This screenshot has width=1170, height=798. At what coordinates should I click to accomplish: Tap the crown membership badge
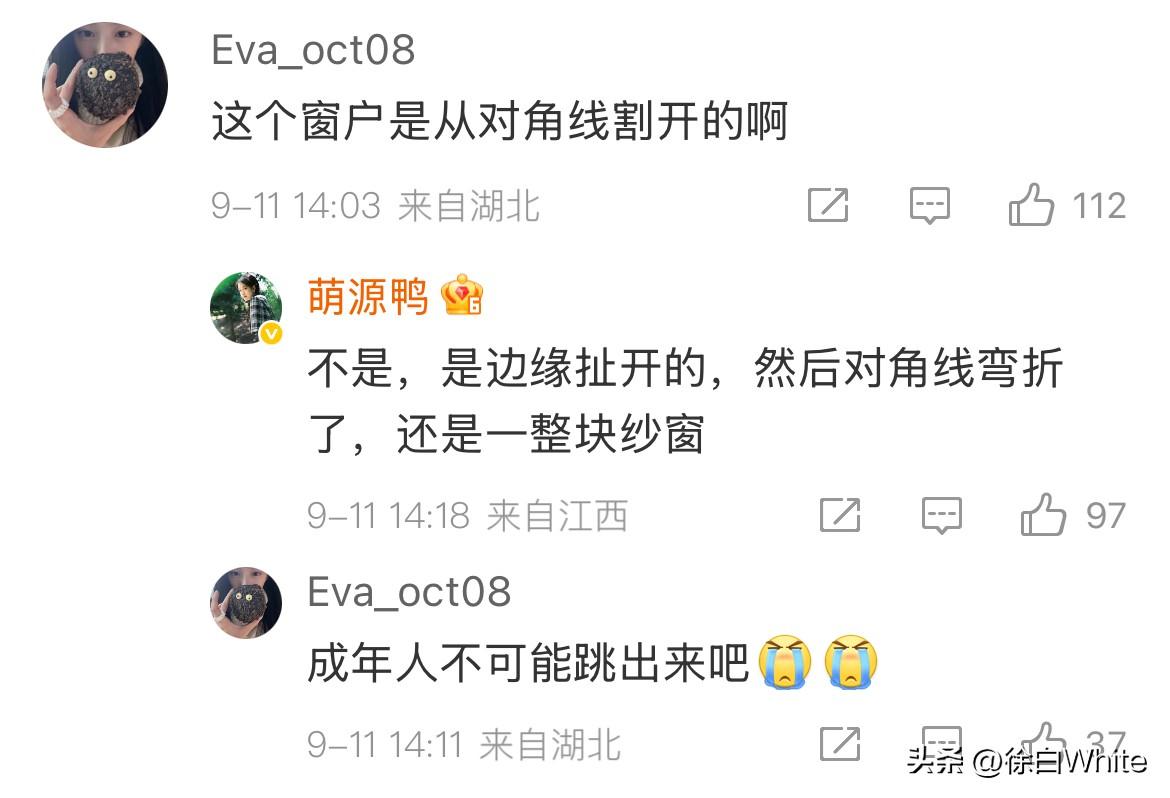pyautogui.click(x=462, y=296)
